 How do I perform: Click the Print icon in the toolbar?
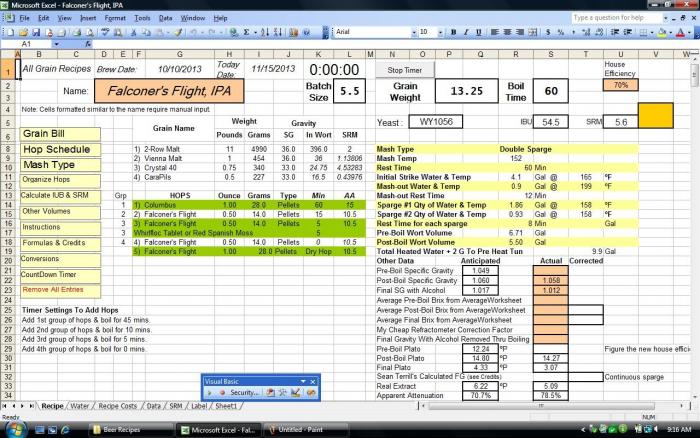coord(77,32)
